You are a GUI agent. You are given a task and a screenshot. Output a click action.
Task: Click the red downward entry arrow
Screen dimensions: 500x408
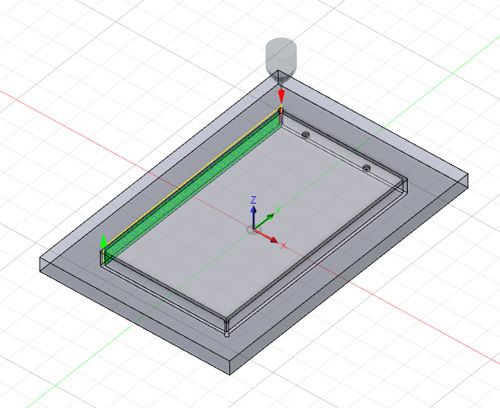click(x=282, y=97)
